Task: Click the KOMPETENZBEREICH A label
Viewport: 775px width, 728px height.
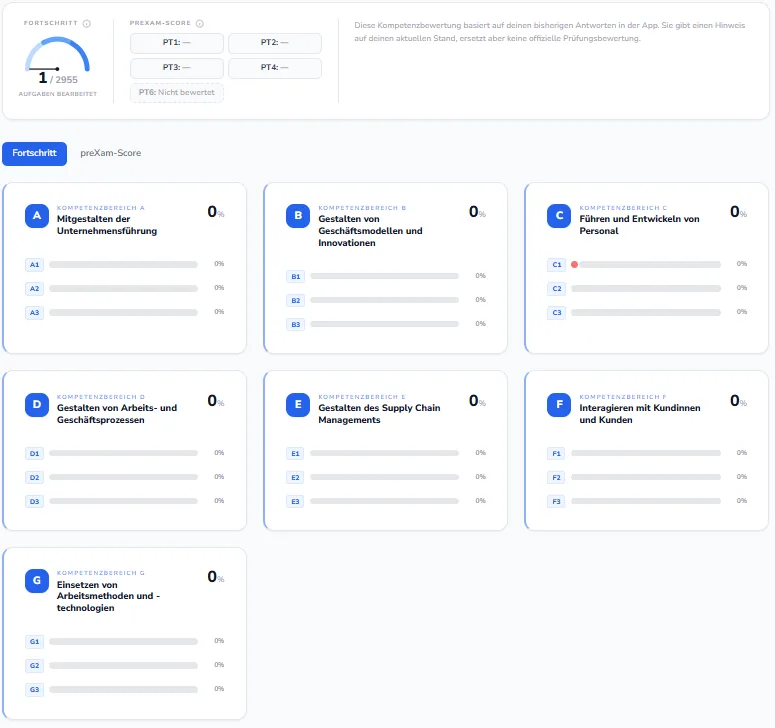Action: pyautogui.click(x=101, y=208)
